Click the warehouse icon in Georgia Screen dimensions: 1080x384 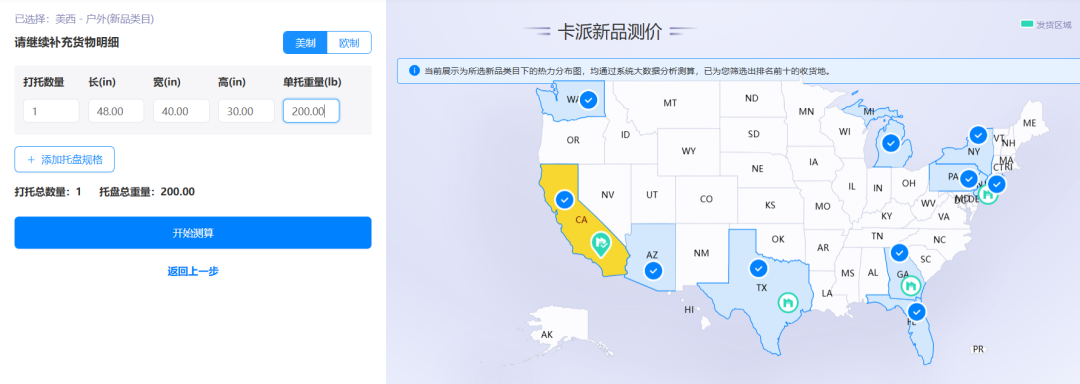911,285
